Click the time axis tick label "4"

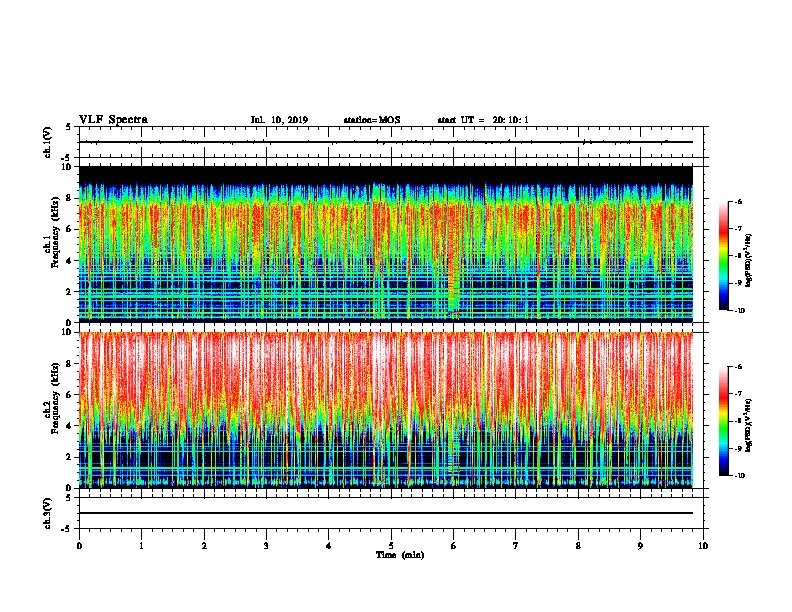329,546
